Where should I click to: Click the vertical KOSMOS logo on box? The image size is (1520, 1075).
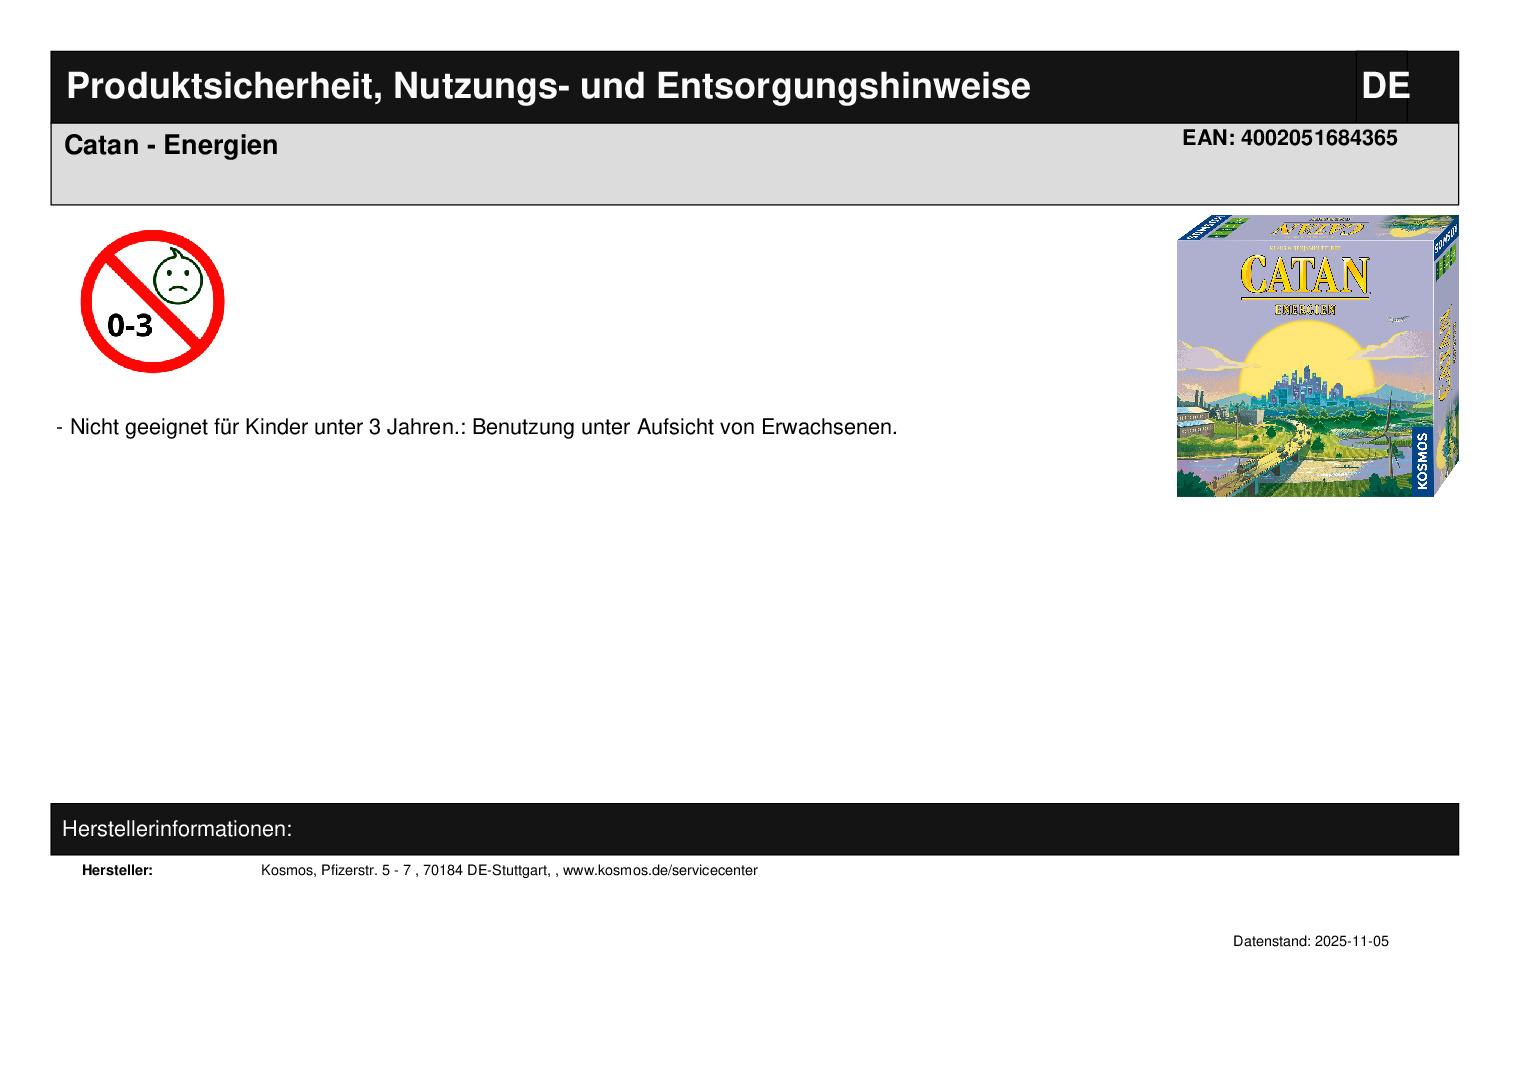[1421, 461]
